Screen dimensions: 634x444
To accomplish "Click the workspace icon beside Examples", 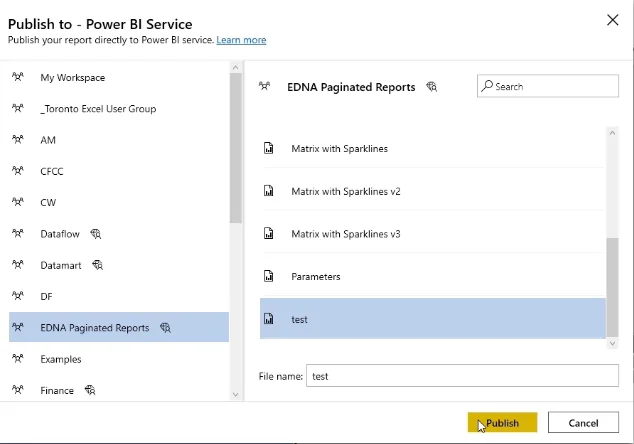I will tap(18, 358).
